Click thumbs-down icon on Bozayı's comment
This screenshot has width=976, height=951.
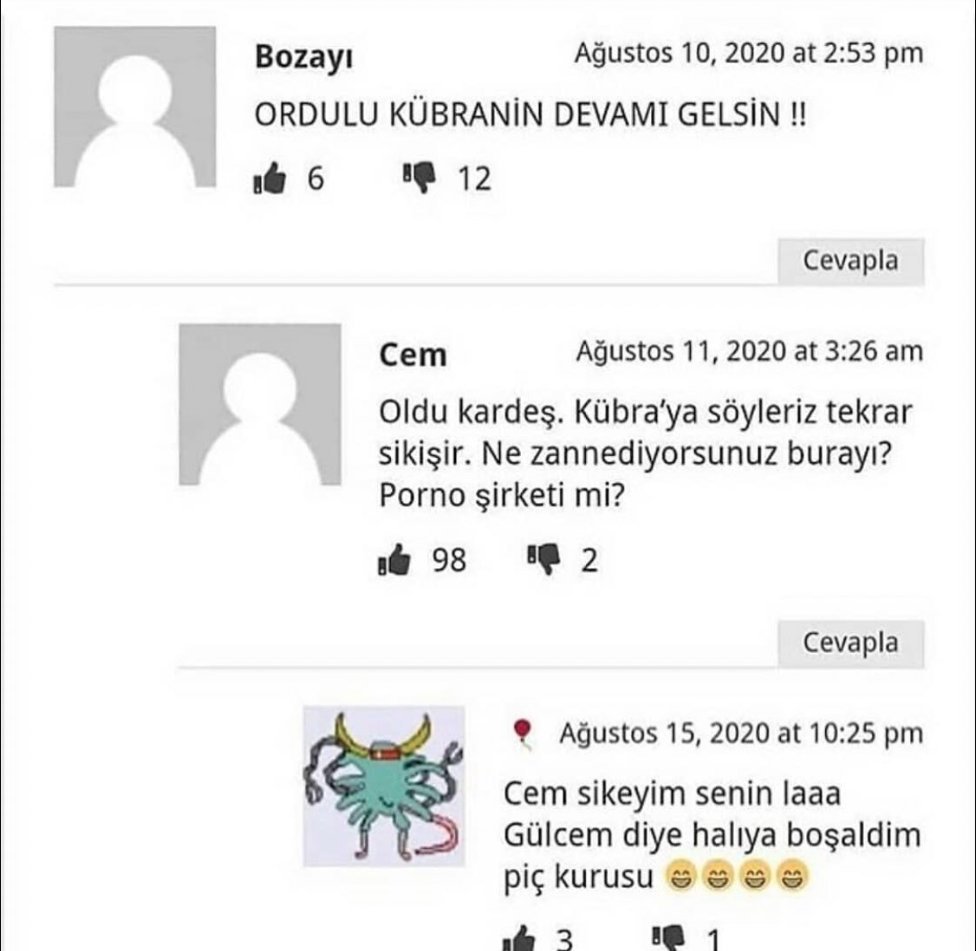pos(419,178)
